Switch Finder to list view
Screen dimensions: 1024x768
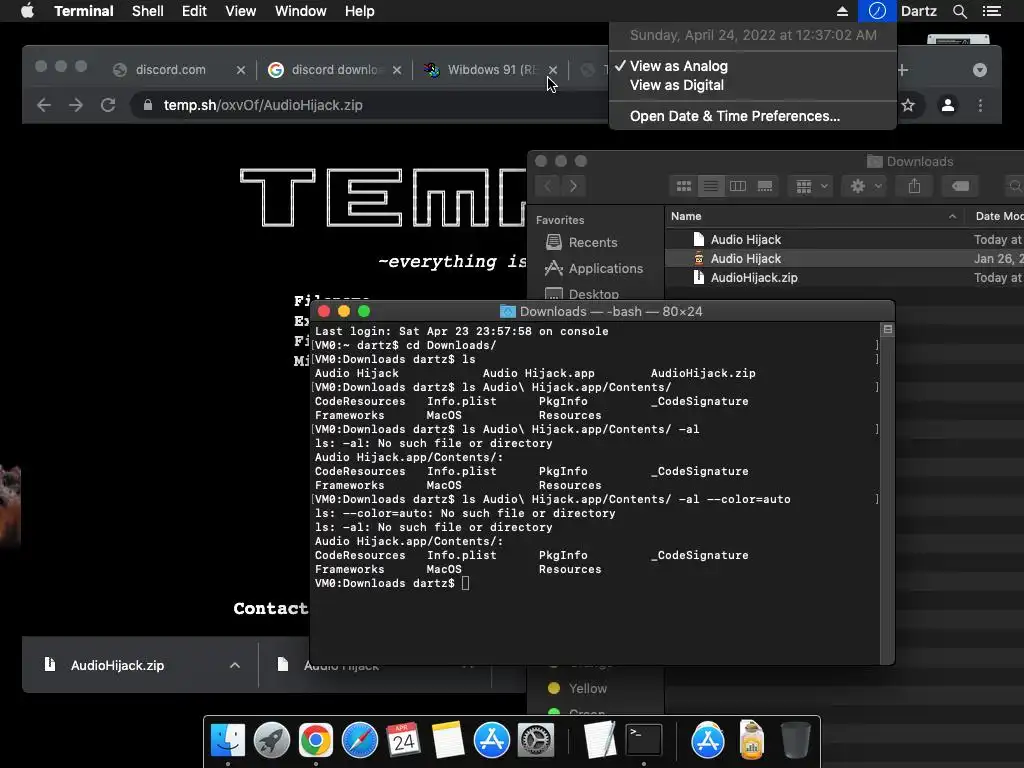point(711,186)
